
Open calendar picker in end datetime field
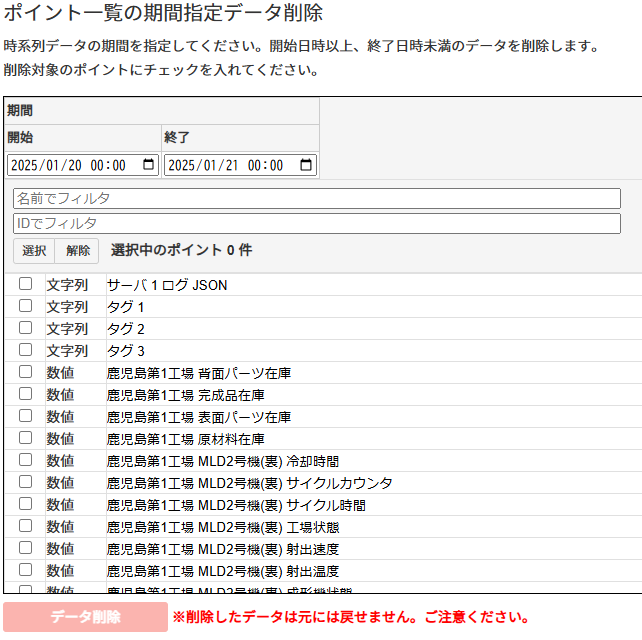[306, 165]
